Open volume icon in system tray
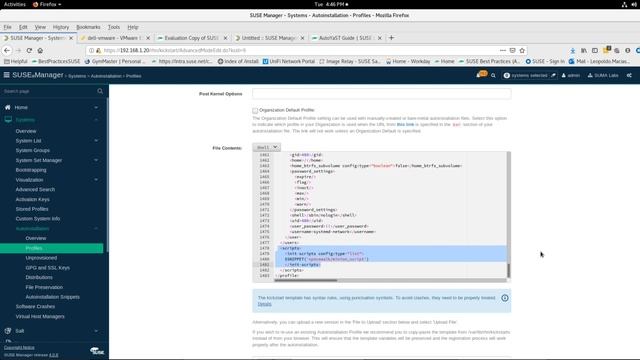Screen dimensions: 640x360 [x=634, y=4]
